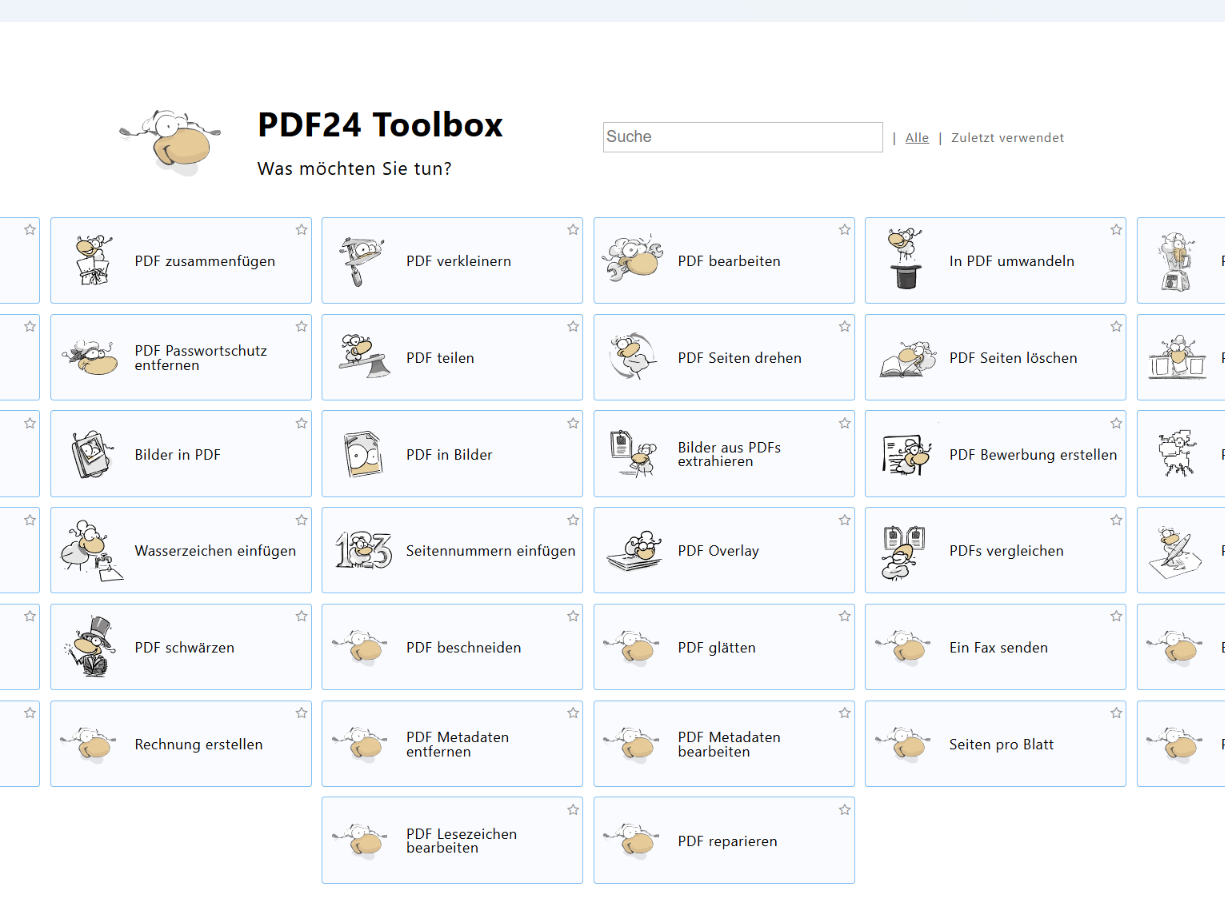Click 'PDF Bewerbung erstellen' label text

pos(1033,455)
